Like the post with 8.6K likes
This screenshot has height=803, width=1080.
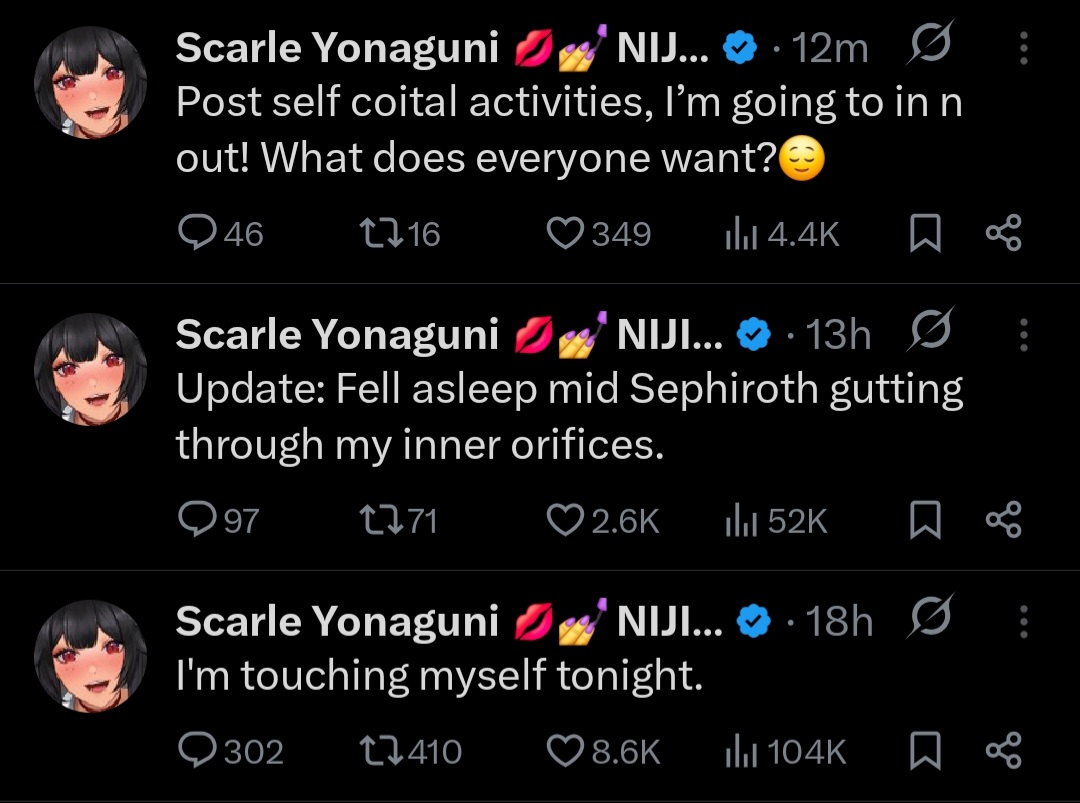(x=566, y=750)
